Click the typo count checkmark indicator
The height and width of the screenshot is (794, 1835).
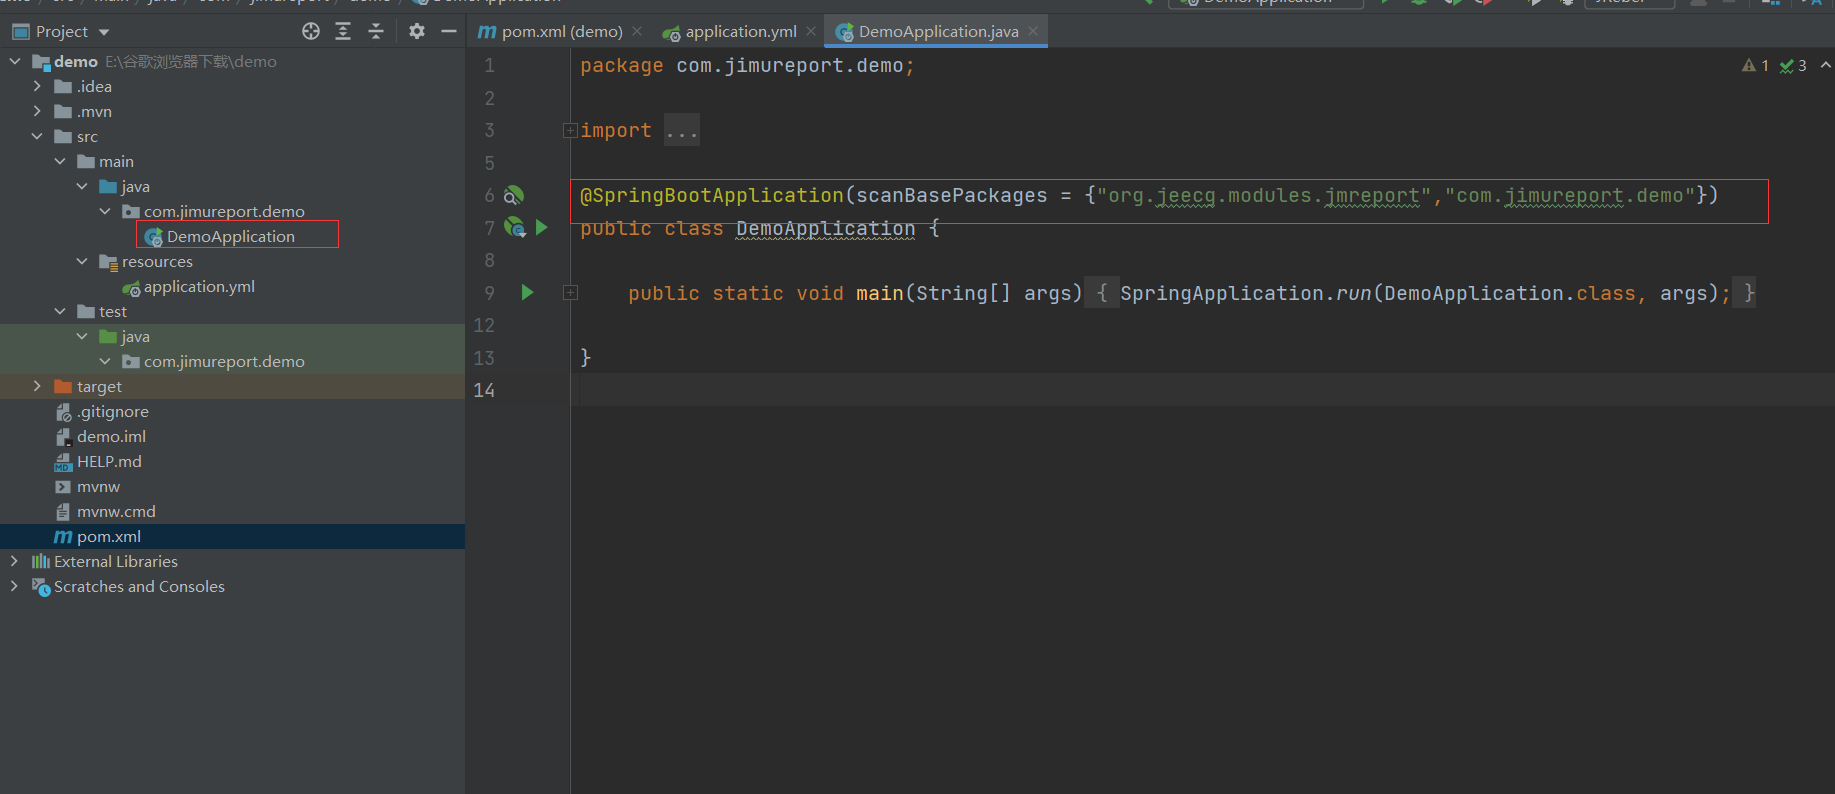pos(1793,66)
